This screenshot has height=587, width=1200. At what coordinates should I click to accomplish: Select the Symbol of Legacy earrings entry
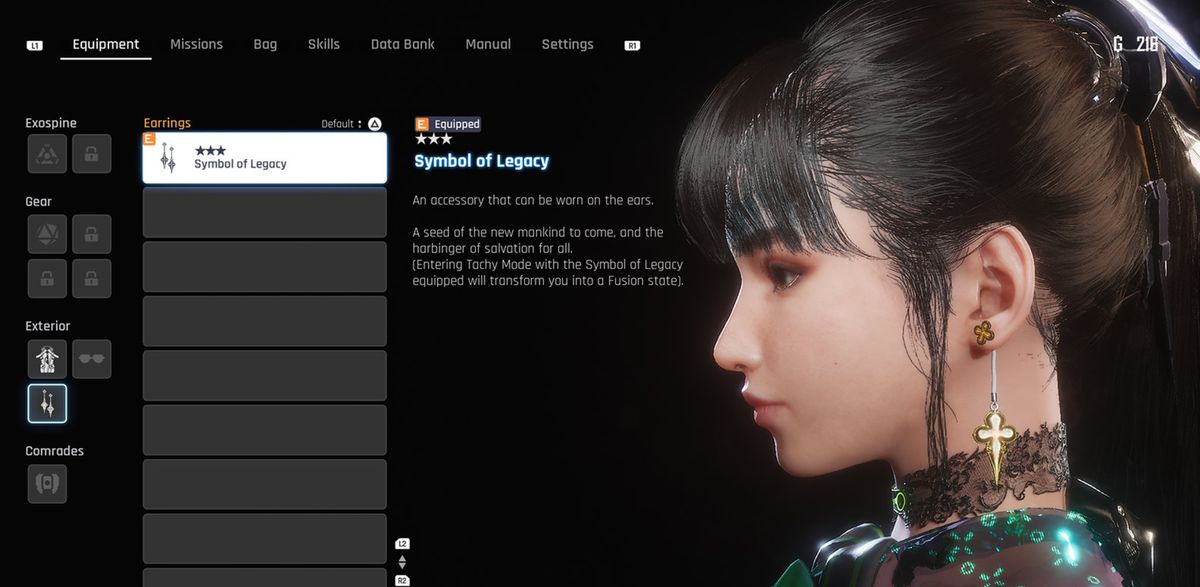(x=265, y=158)
